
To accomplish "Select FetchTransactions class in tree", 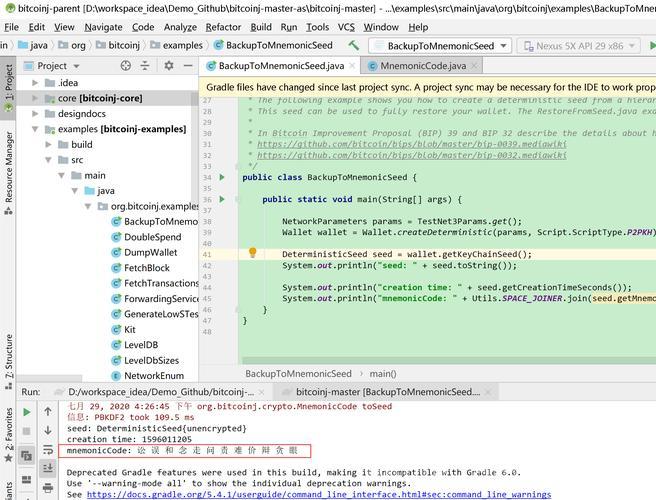I will pos(155,283).
